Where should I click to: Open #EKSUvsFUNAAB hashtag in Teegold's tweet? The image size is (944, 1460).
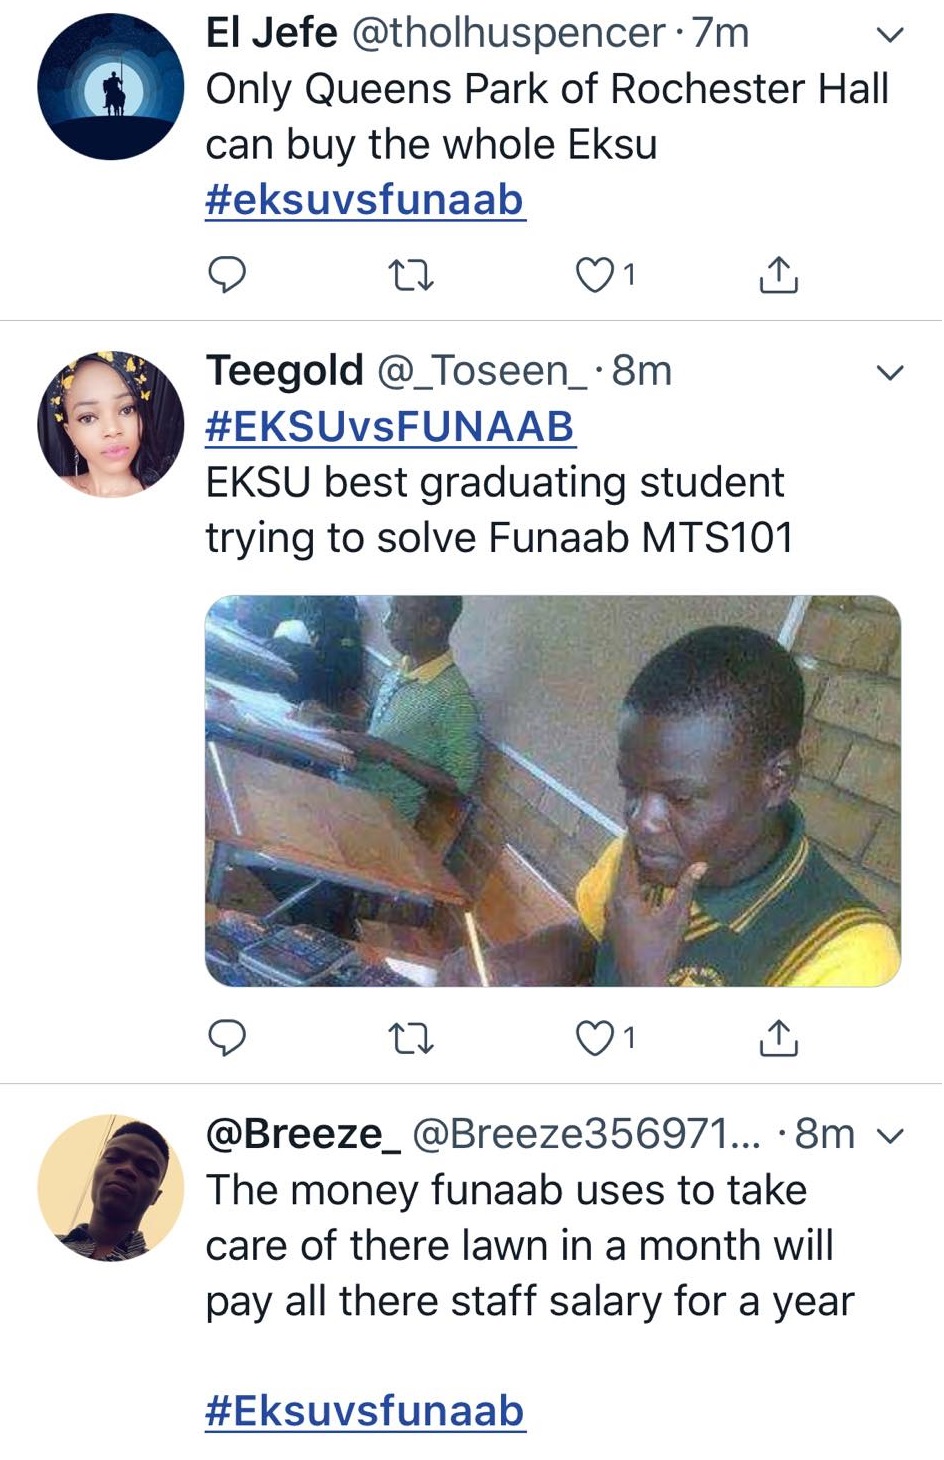tap(390, 427)
